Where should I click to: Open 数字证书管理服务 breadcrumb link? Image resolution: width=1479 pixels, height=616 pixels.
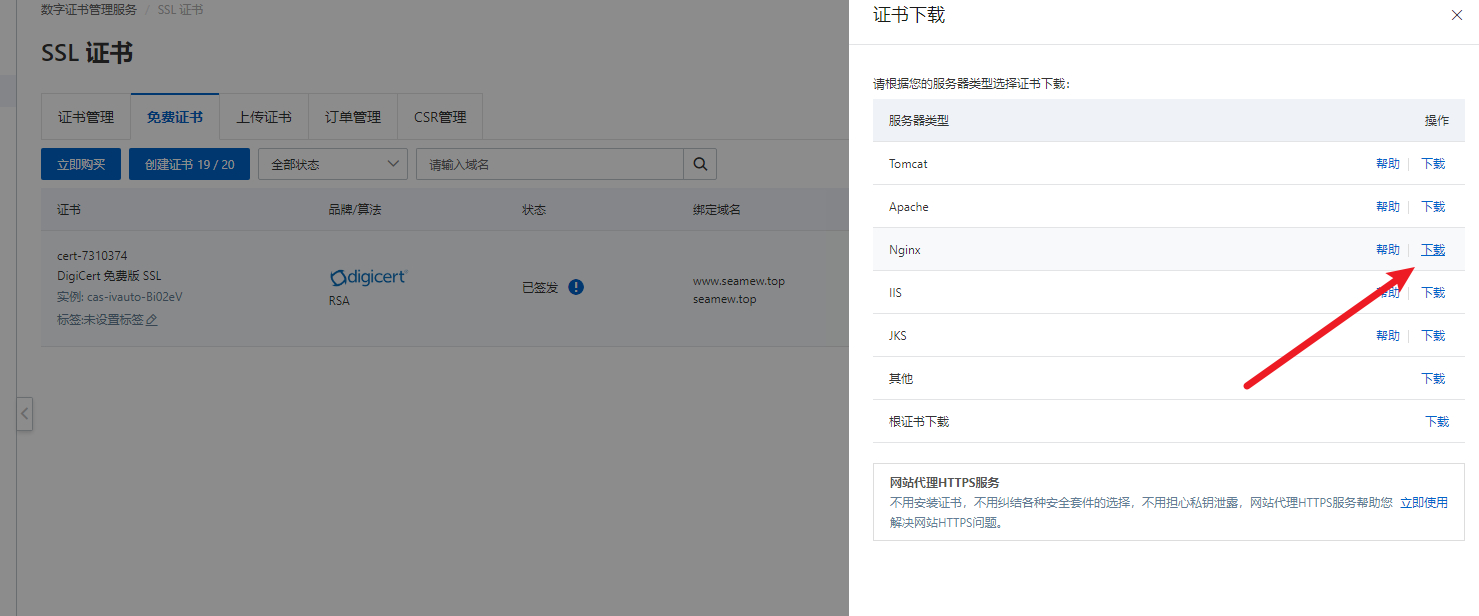pyautogui.click(x=89, y=10)
